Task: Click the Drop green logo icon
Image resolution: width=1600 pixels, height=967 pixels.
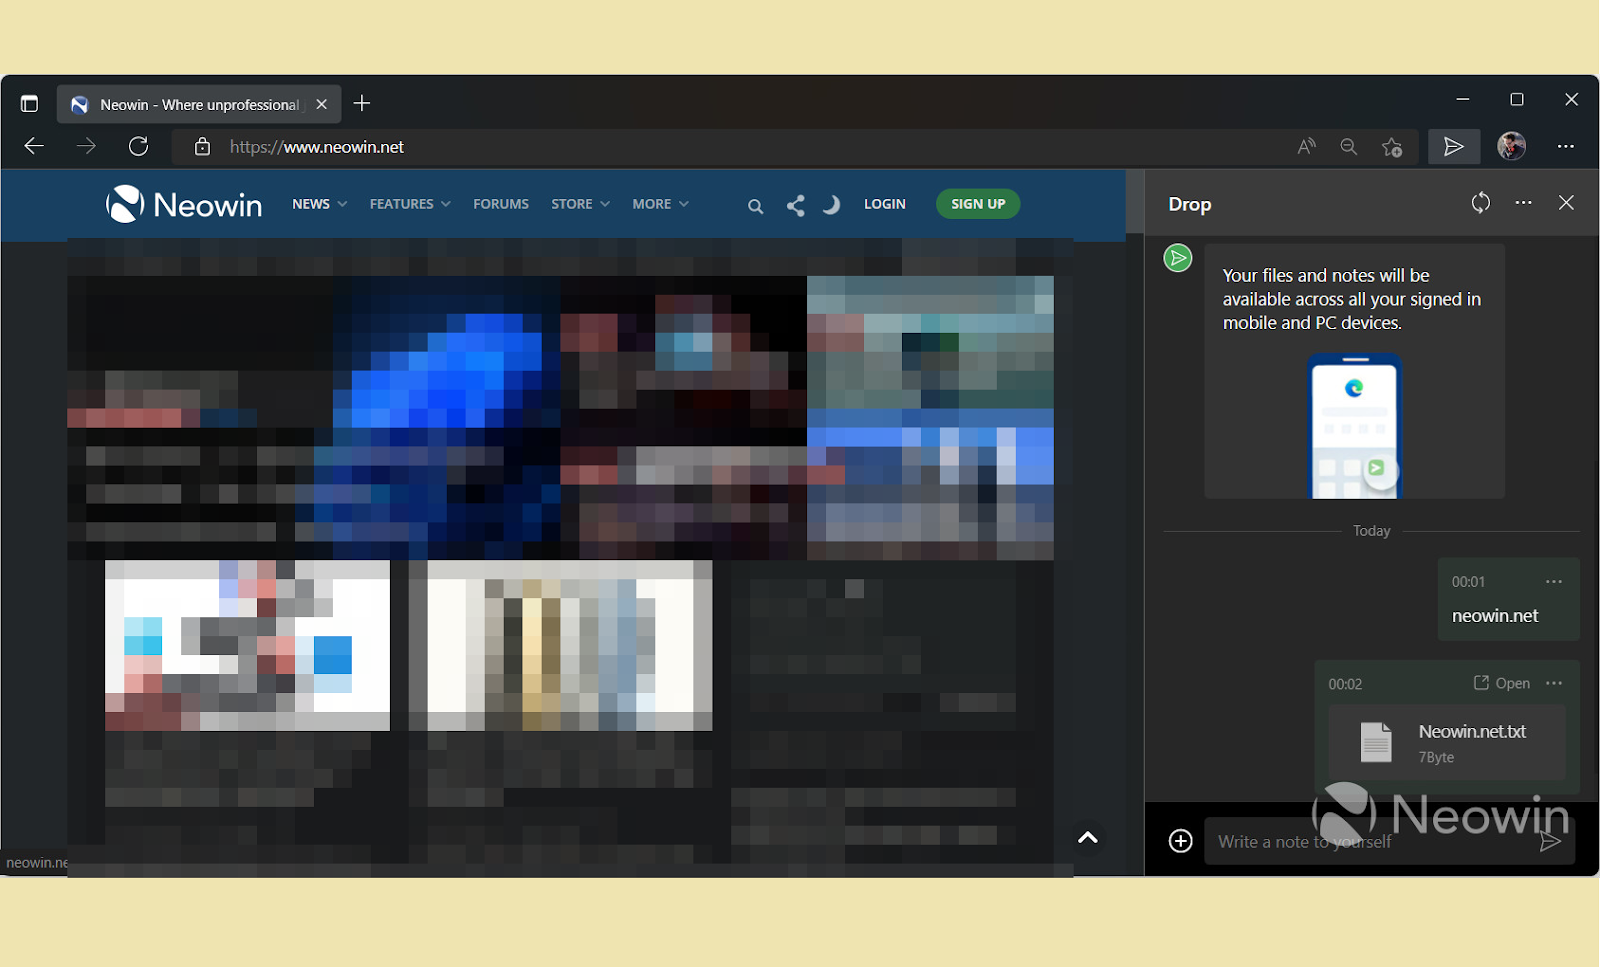Action: (1178, 258)
